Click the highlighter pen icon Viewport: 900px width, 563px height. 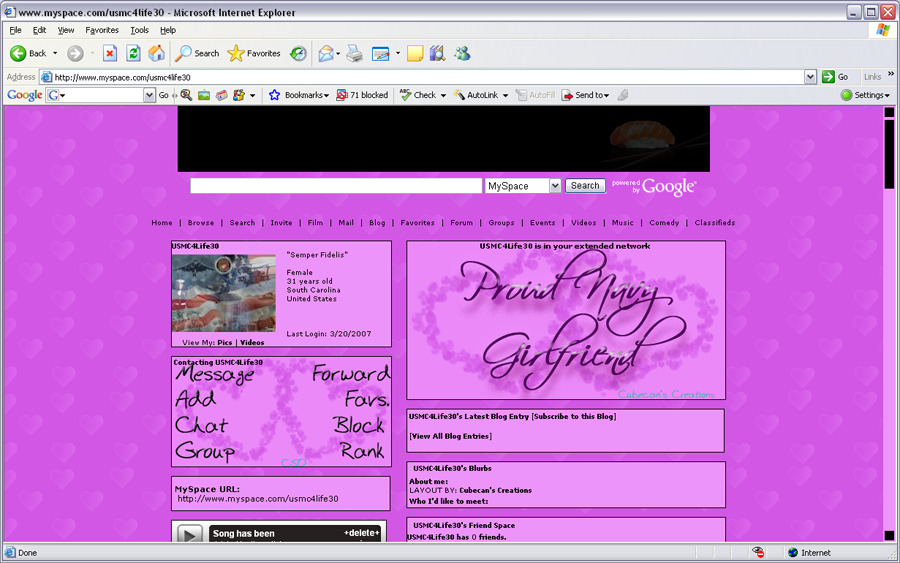[x=623, y=95]
